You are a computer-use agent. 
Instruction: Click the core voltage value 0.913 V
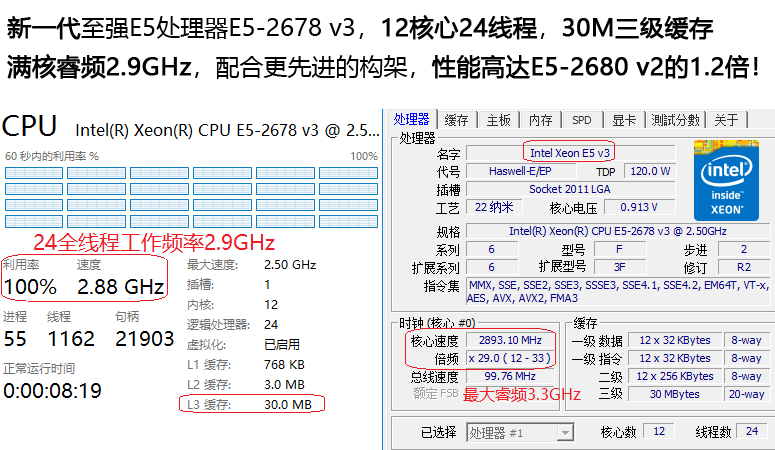coord(639,207)
